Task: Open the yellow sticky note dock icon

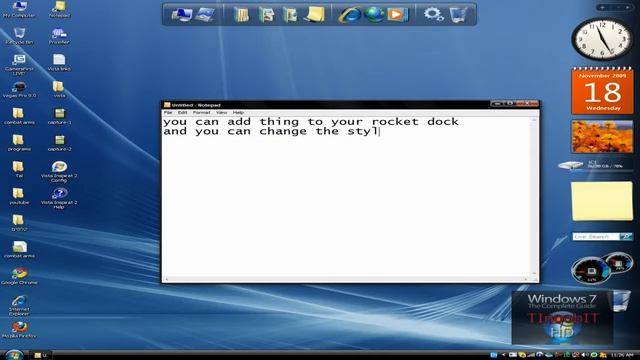Action: (x=315, y=15)
